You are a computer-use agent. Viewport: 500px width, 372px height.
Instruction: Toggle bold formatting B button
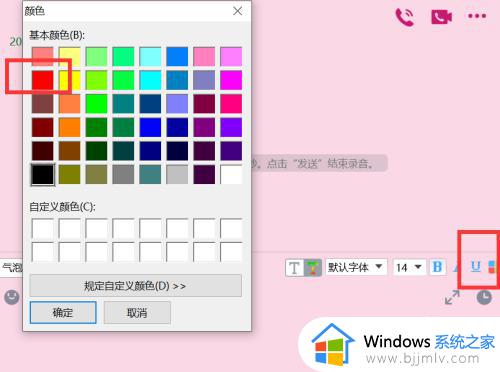(x=437, y=267)
